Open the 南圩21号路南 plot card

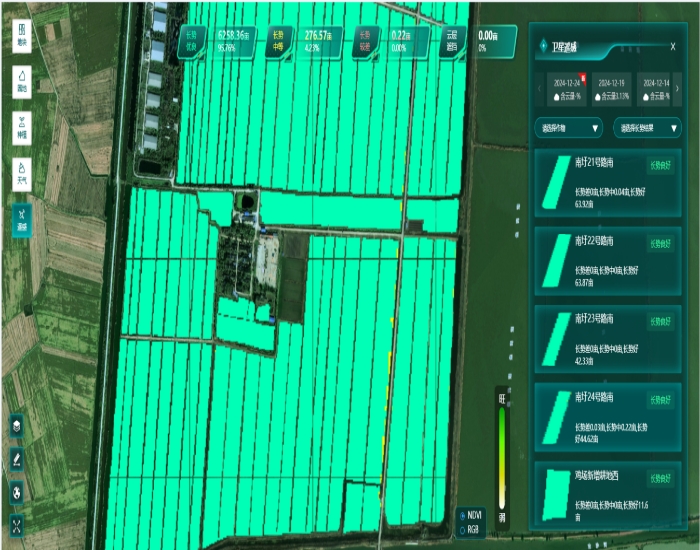pyautogui.click(x=608, y=183)
